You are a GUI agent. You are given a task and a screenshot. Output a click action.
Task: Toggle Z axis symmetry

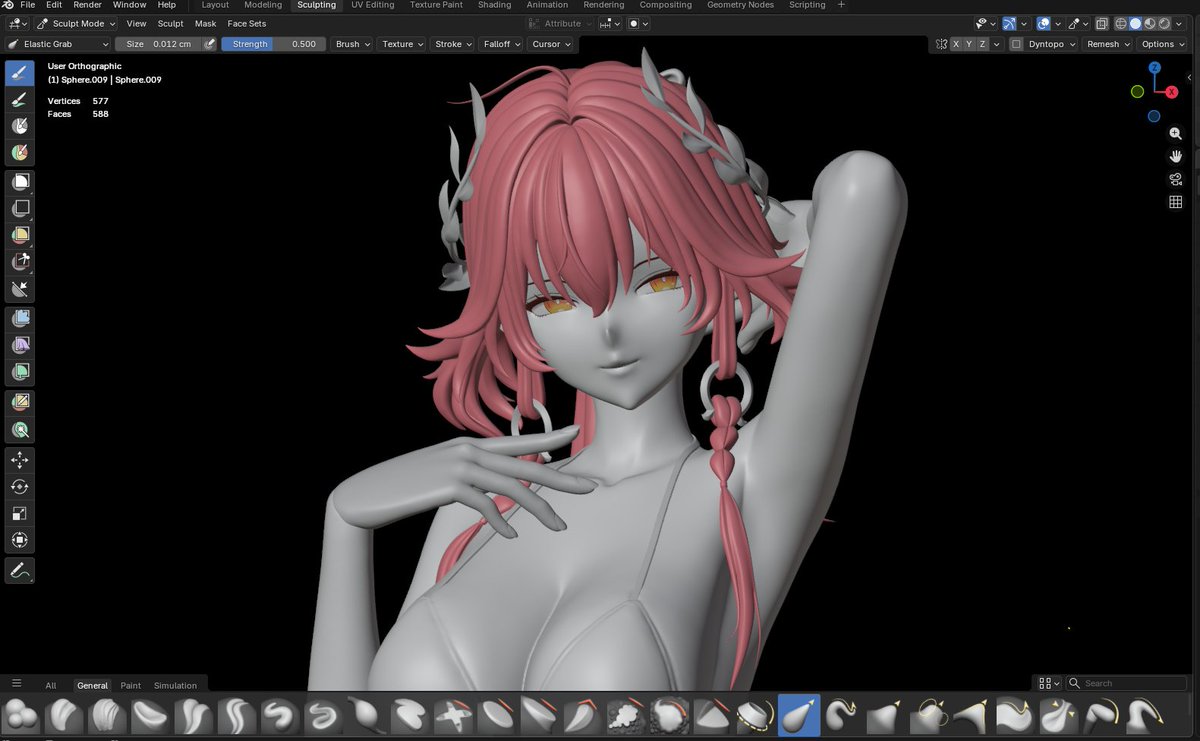pos(983,44)
